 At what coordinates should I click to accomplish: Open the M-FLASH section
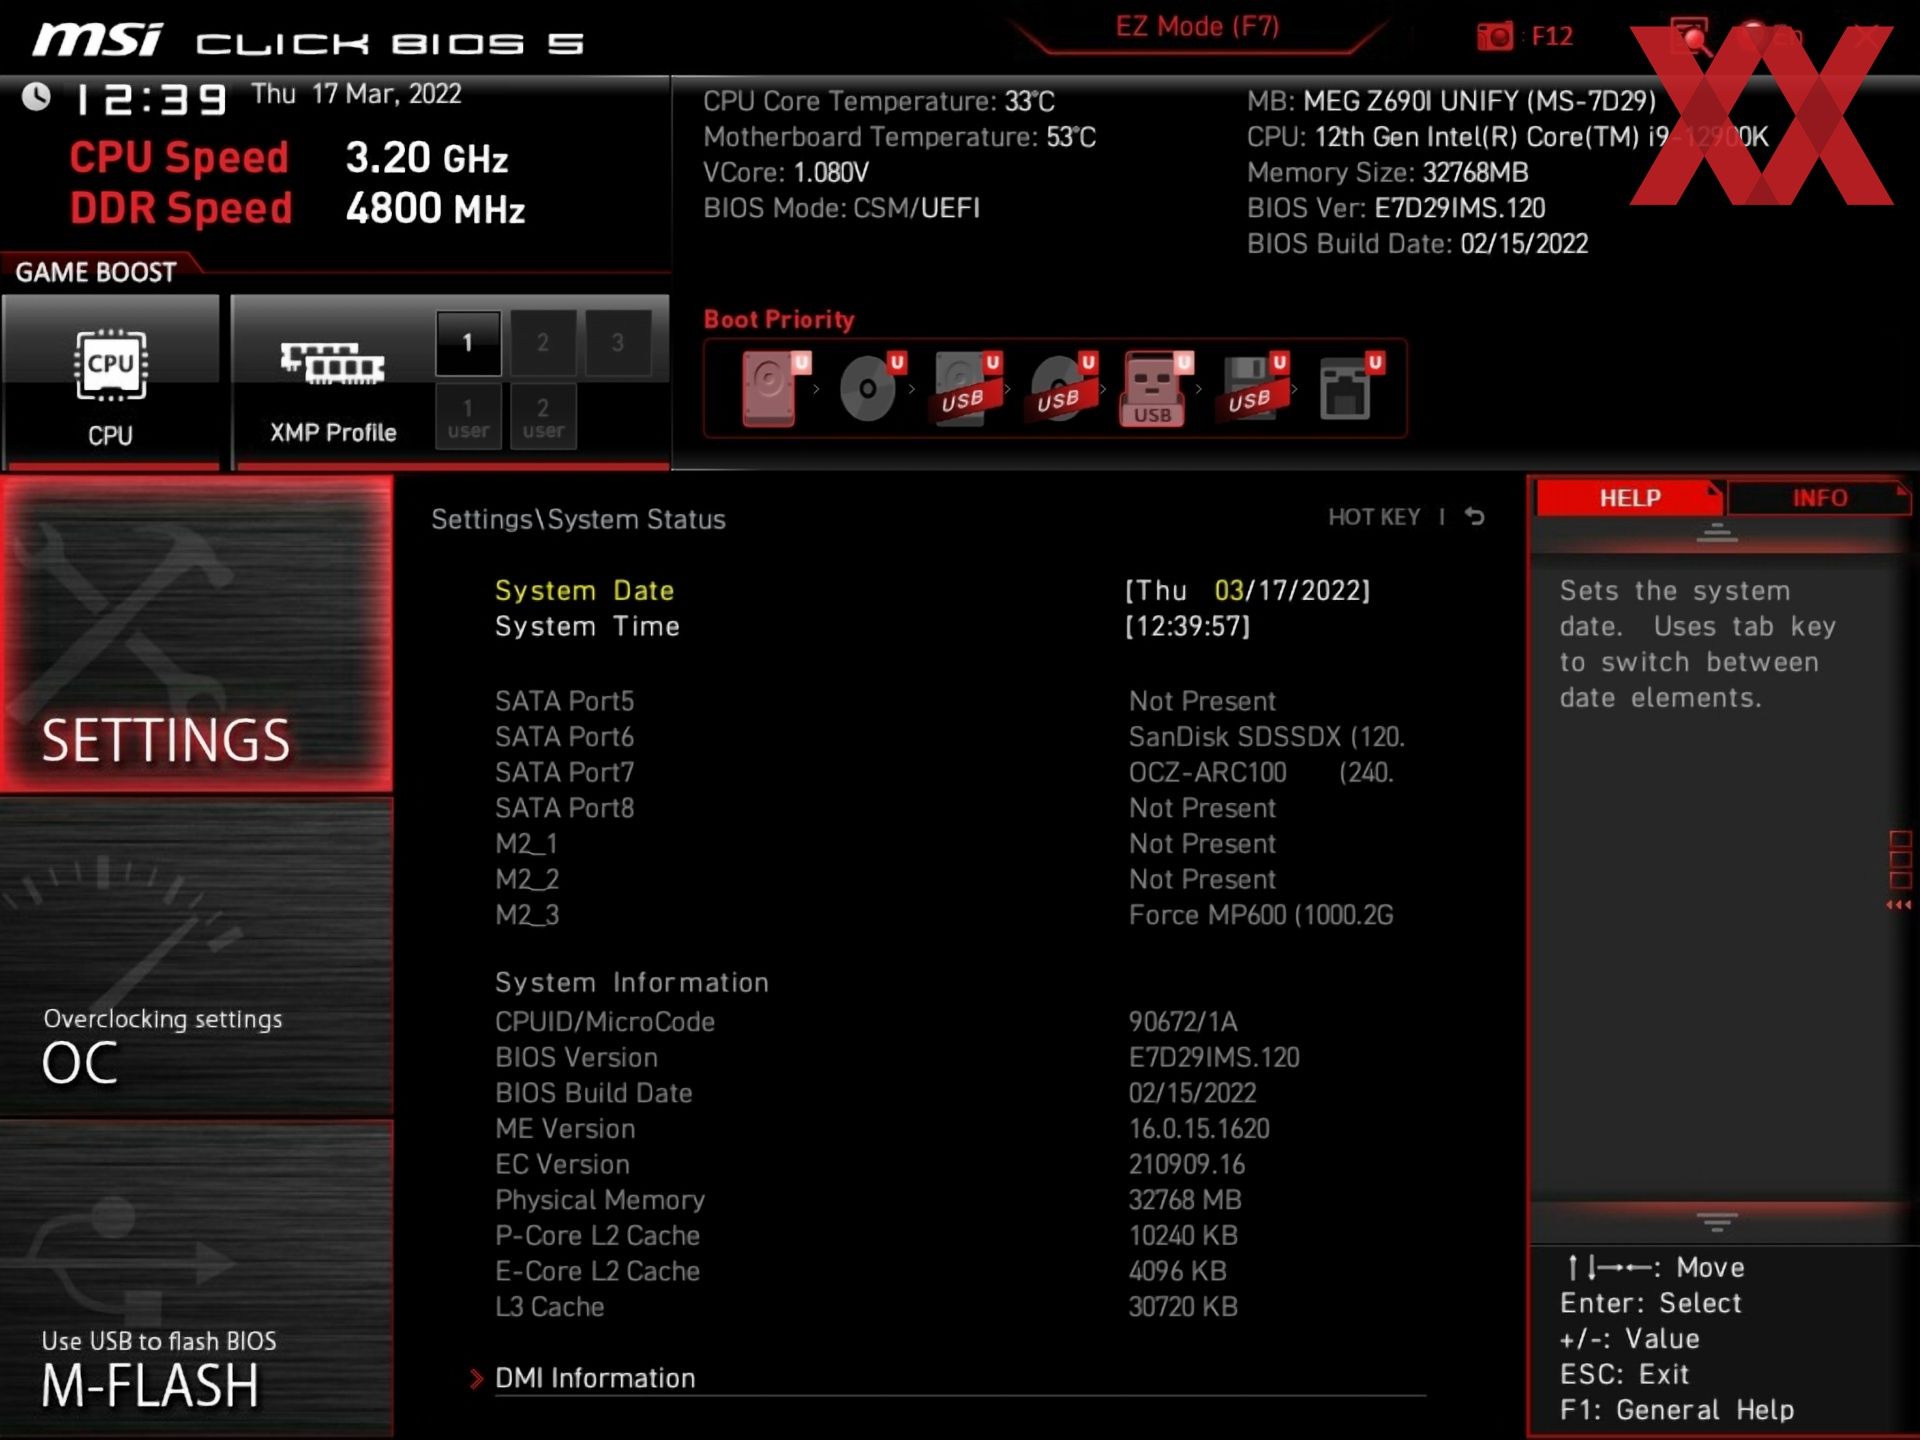[x=196, y=1278]
